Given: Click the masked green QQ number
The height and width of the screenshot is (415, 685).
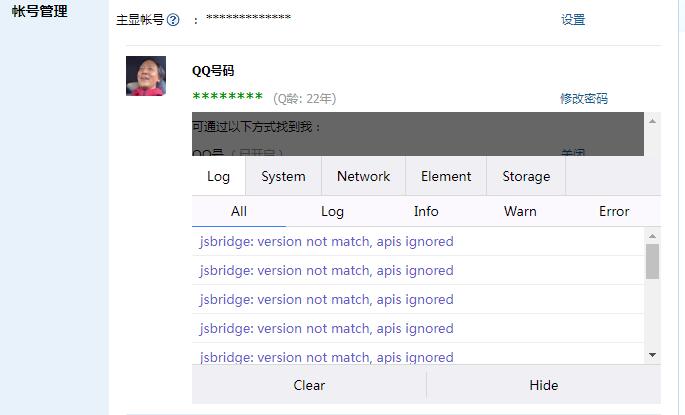Looking at the screenshot, I should tap(228, 97).
